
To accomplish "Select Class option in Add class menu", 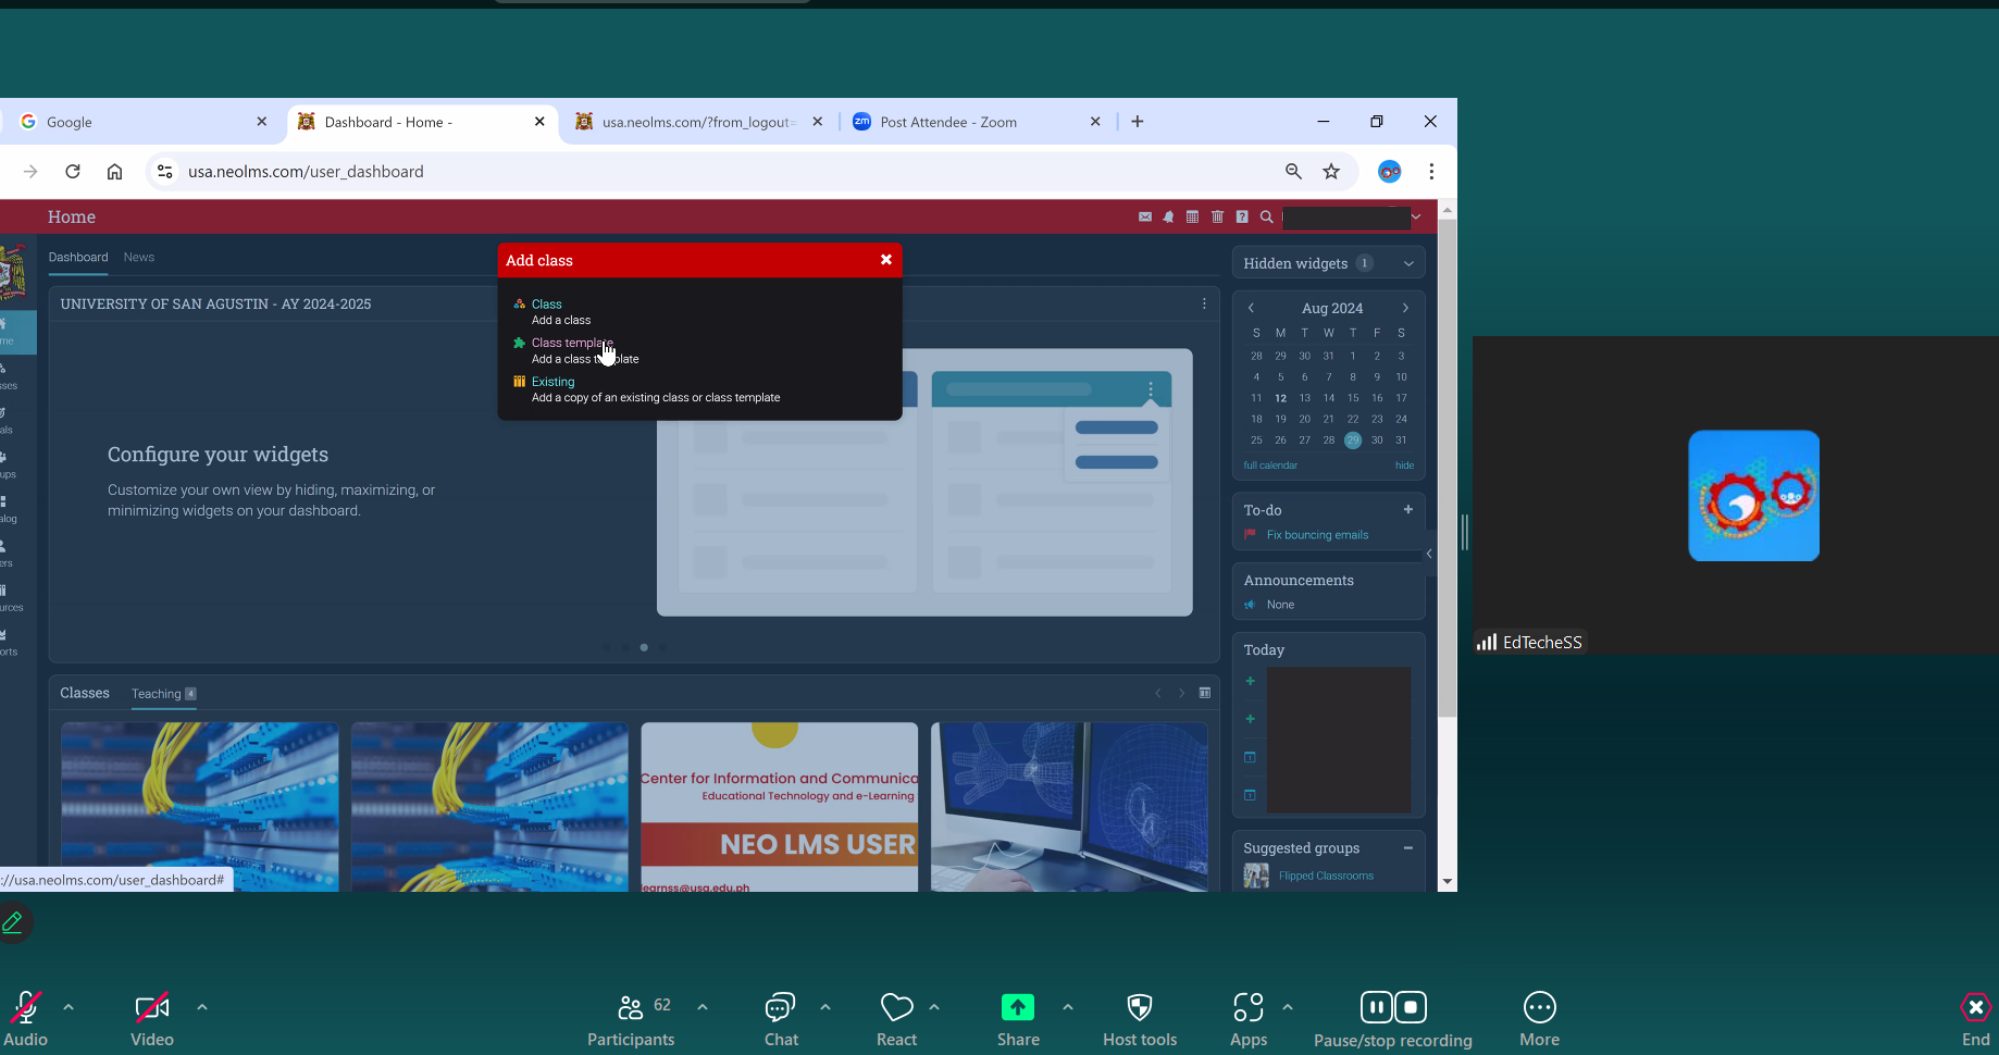I will pos(546,304).
